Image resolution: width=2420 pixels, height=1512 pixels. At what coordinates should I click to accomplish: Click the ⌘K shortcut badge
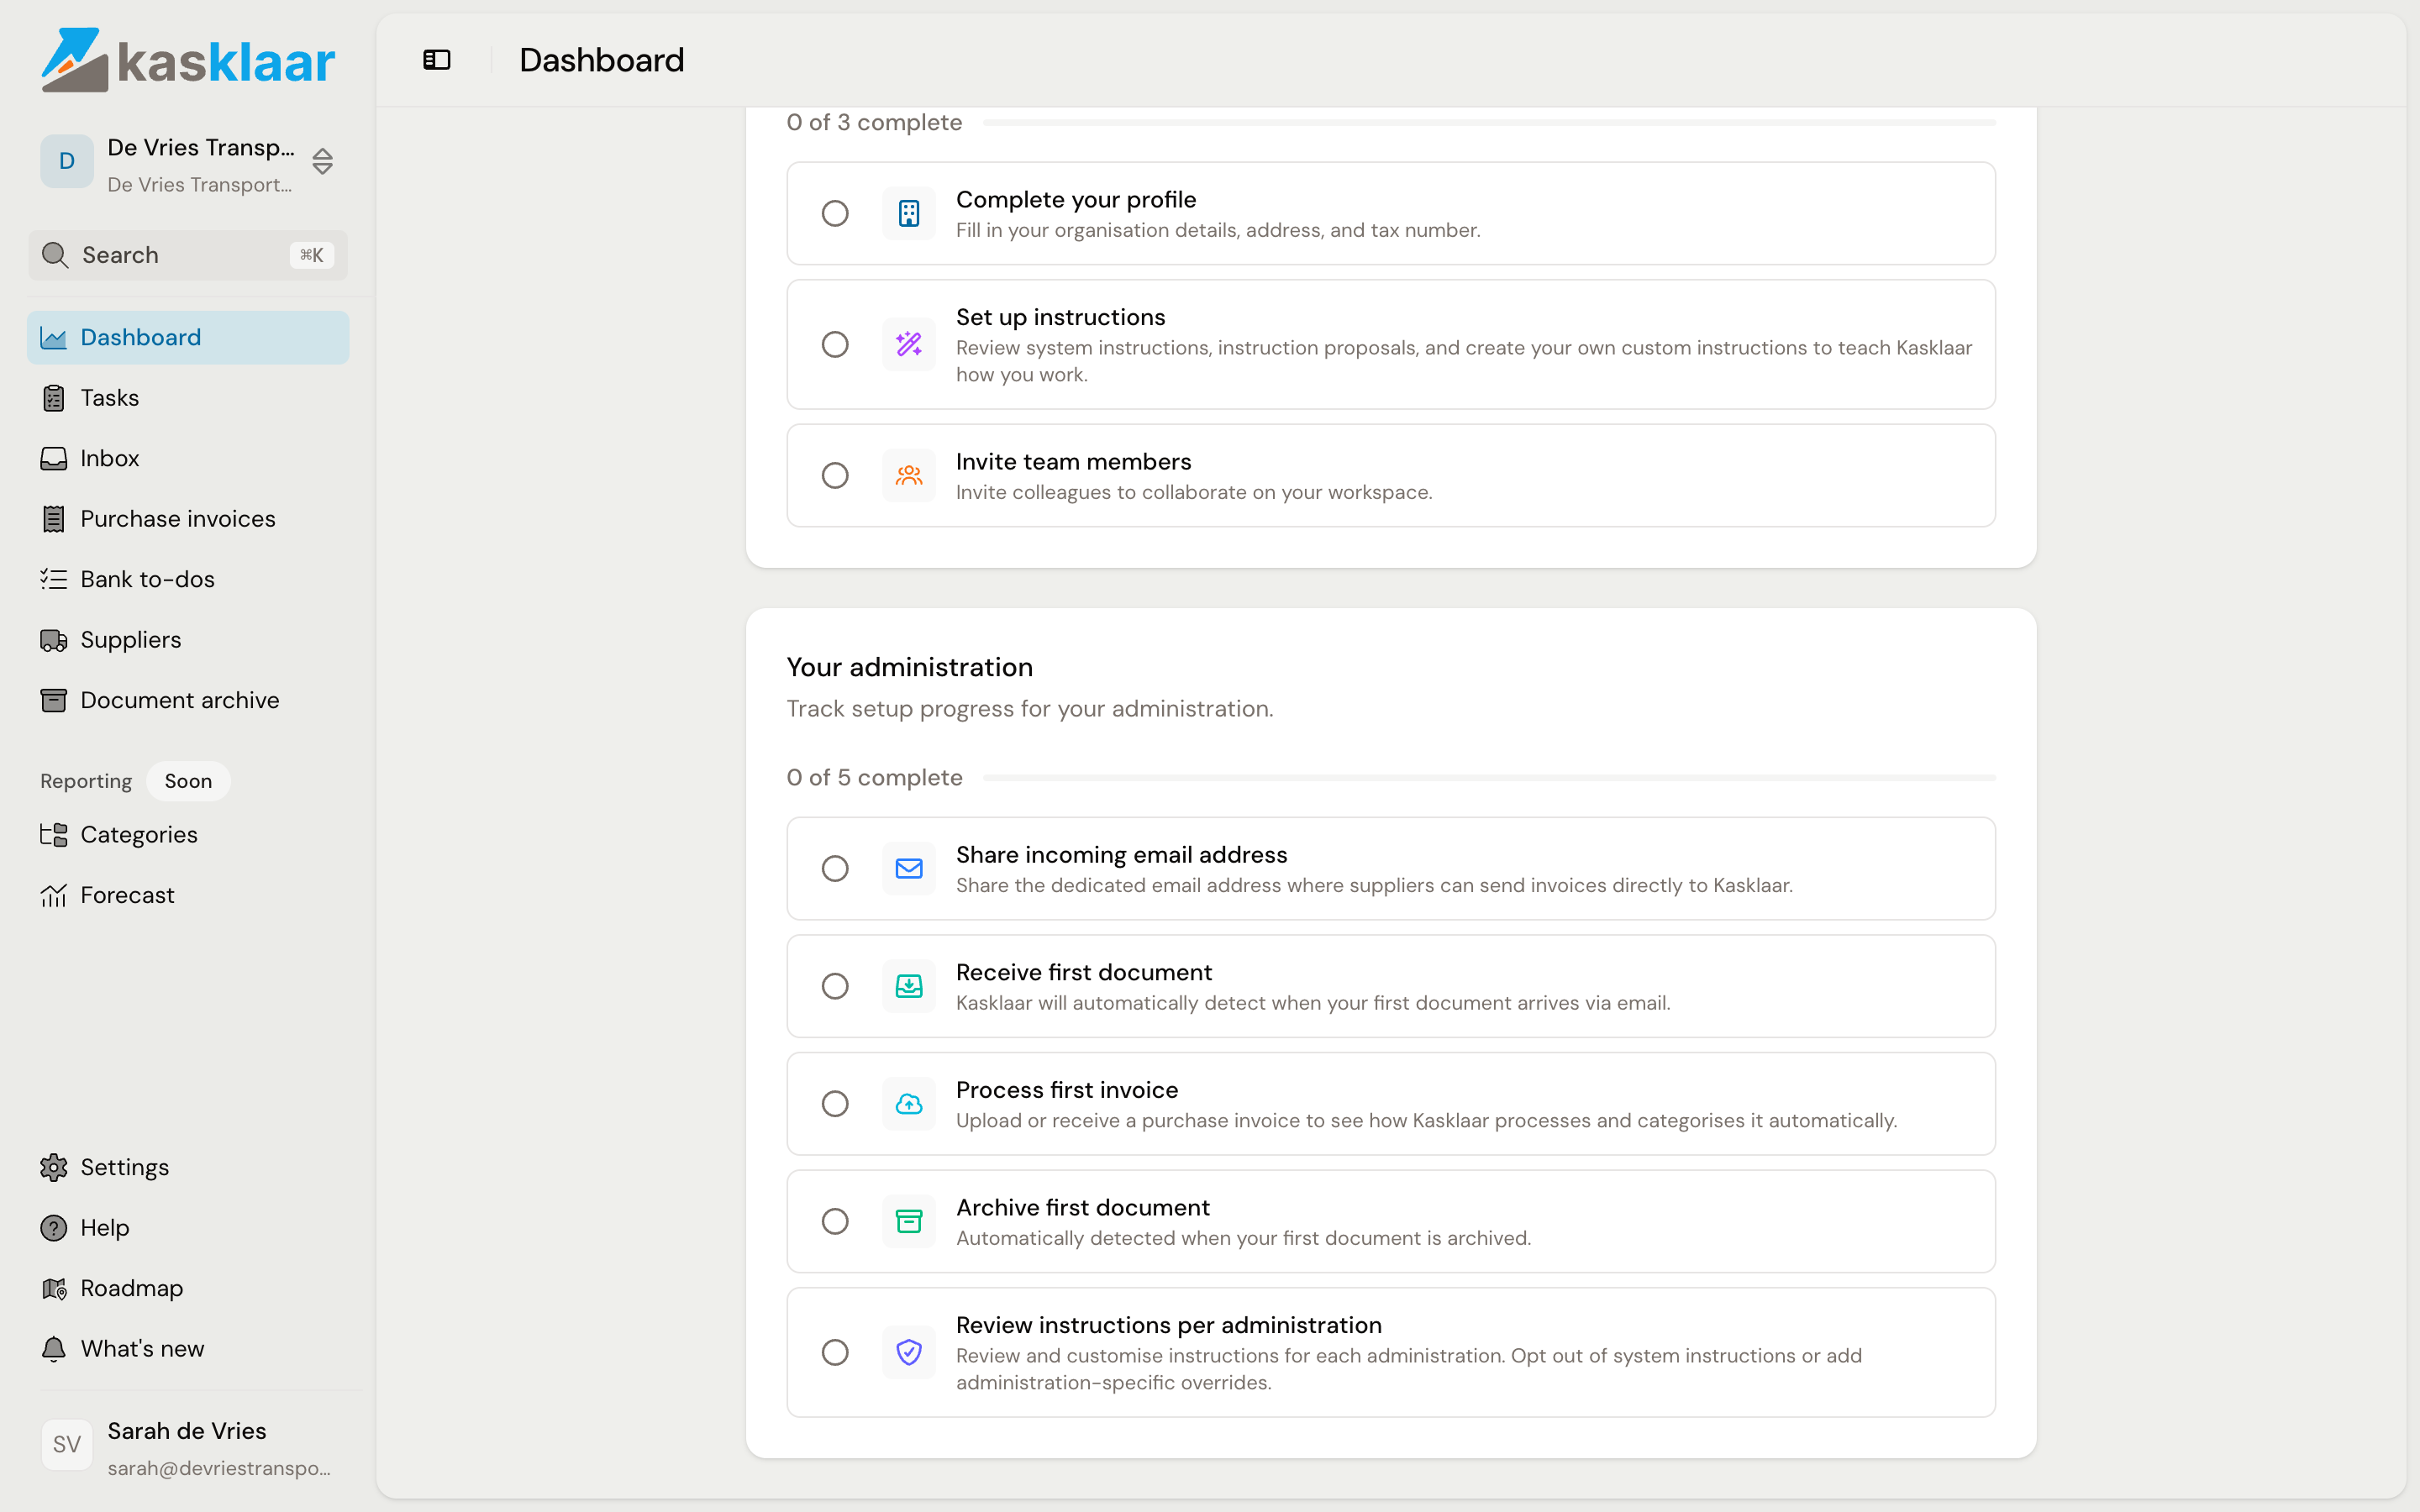(x=312, y=255)
